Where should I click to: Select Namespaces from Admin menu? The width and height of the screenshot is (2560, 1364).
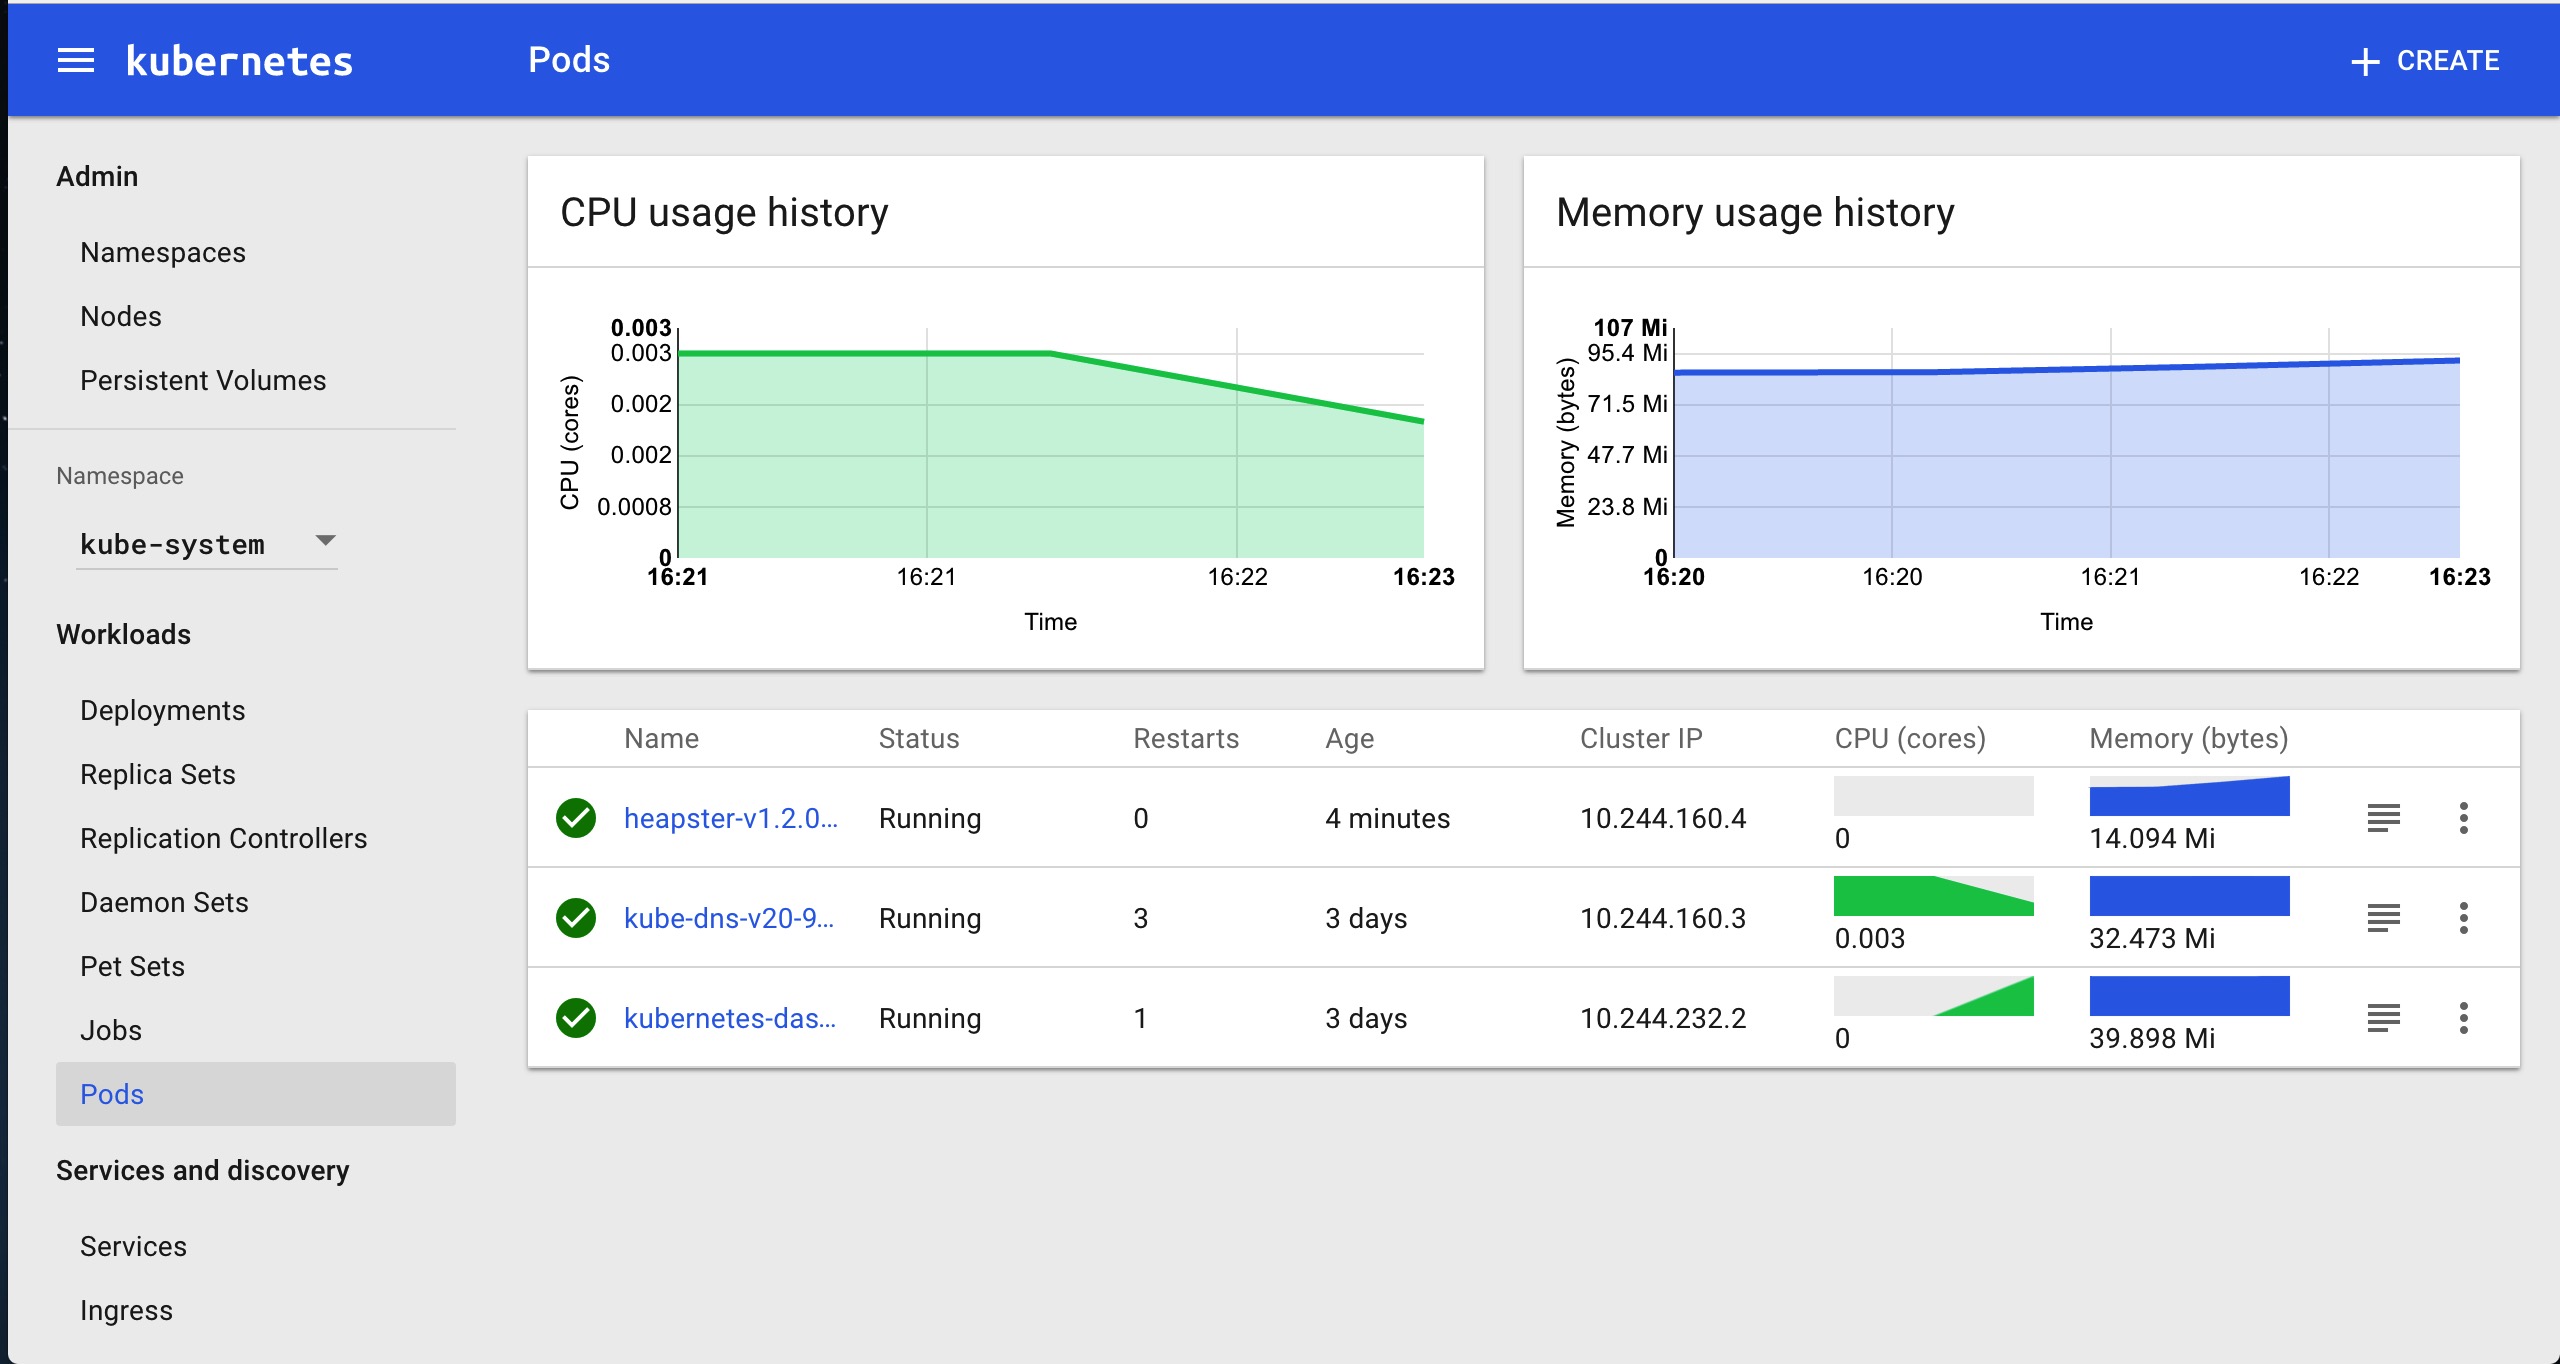pyautogui.click(x=163, y=250)
